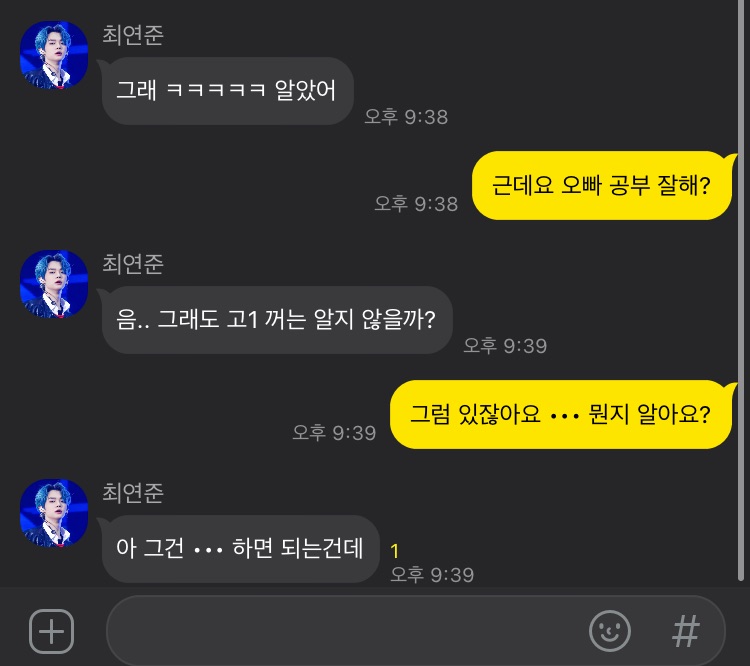This screenshot has width=750, height=666.
Task: Click the 최연준 name above the 고1 message
Action: click(x=133, y=264)
